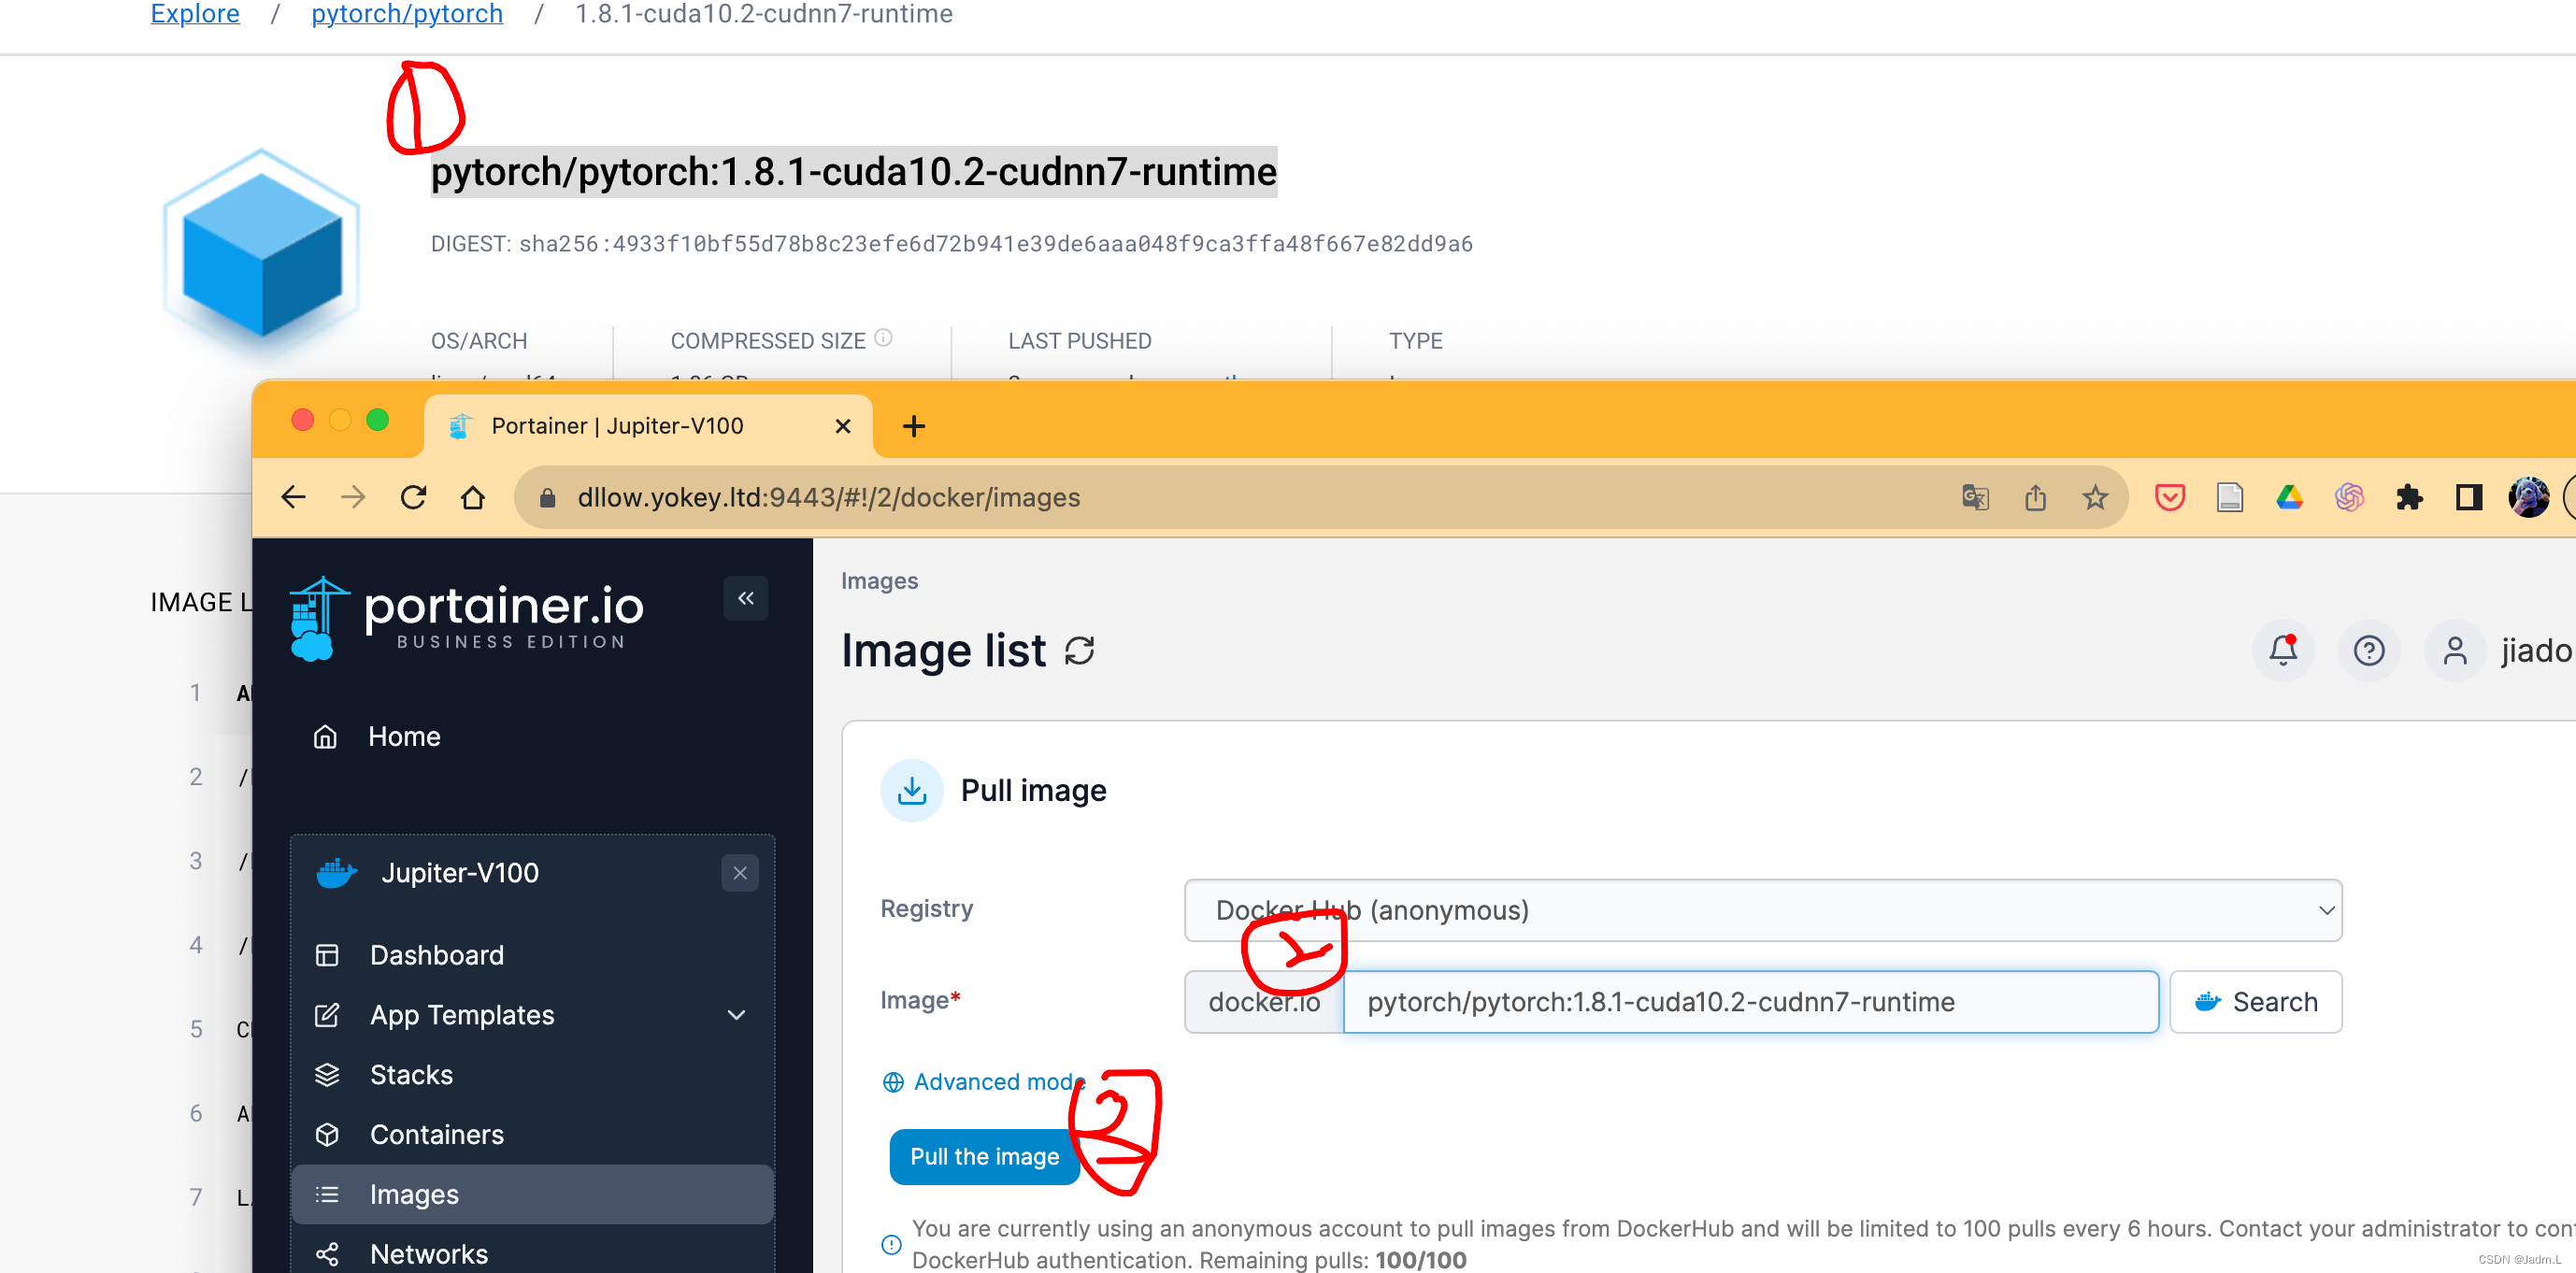Open the Registry dropdown
This screenshot has height=1273, width=2576.
(1762, 910)
